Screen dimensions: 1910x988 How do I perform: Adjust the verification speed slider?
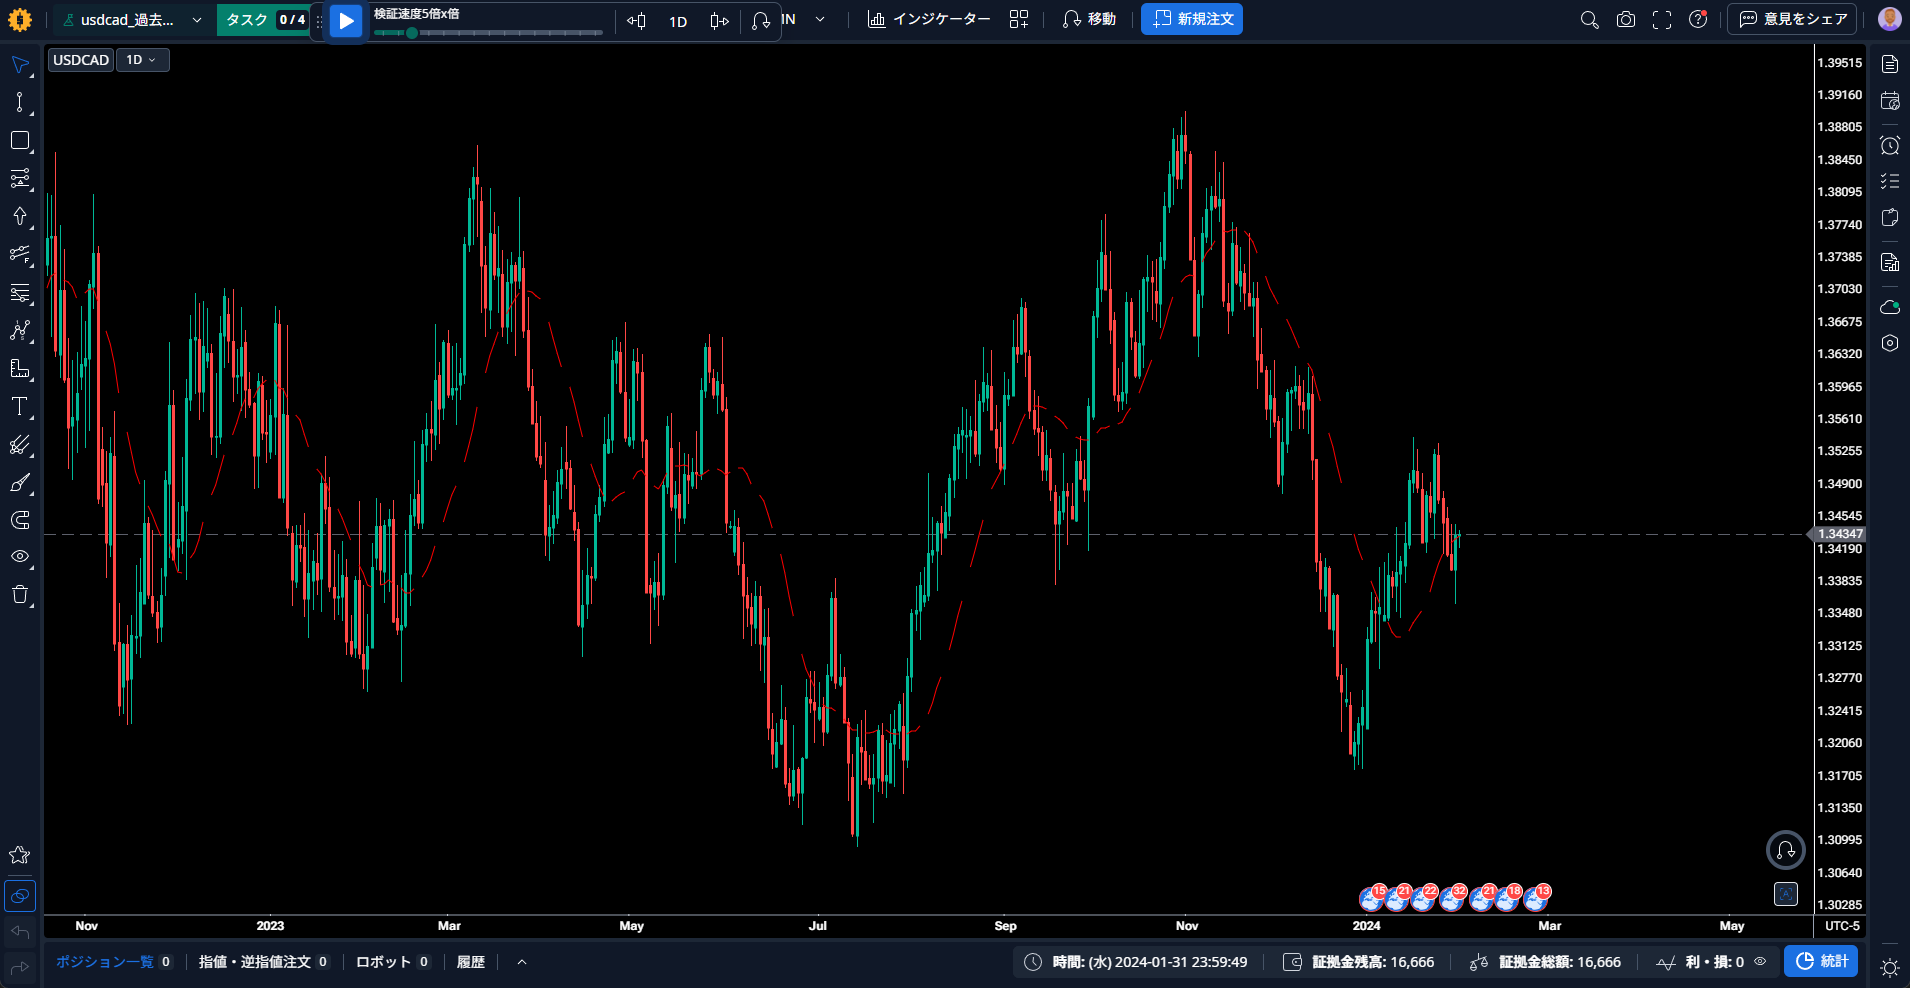click(488, 33)
